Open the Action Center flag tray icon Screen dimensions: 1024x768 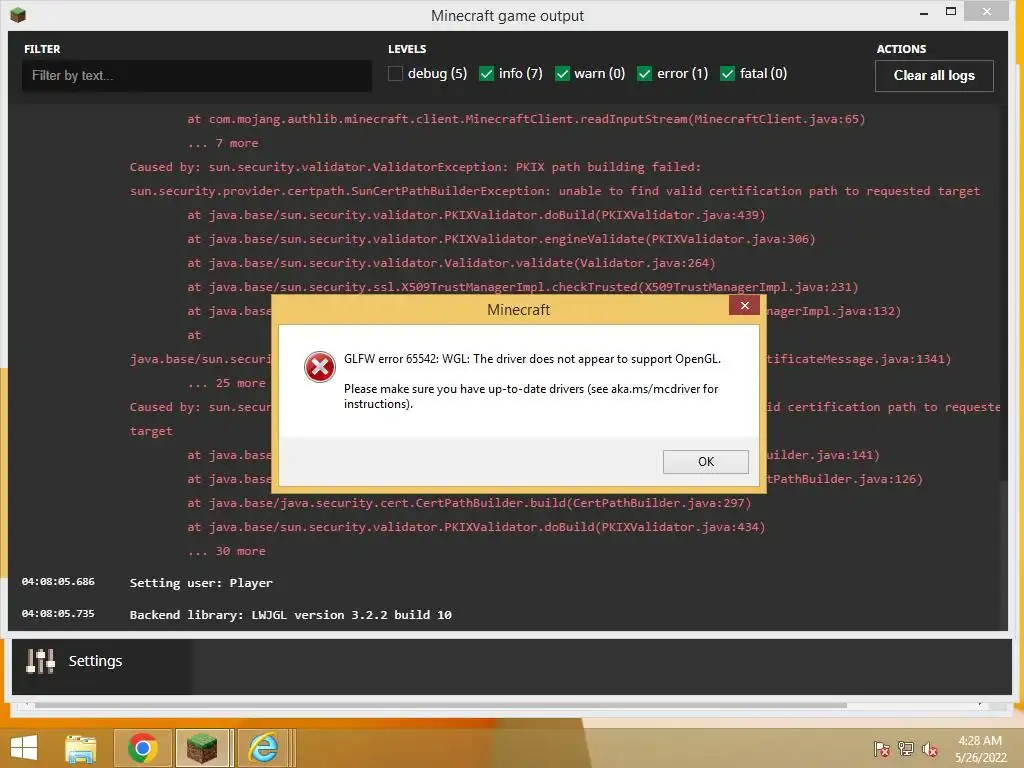pos(881,749)
